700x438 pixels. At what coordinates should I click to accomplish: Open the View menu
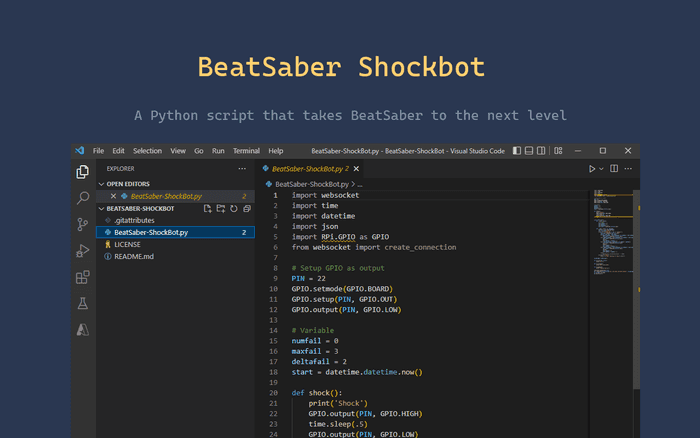coord(178,150)
